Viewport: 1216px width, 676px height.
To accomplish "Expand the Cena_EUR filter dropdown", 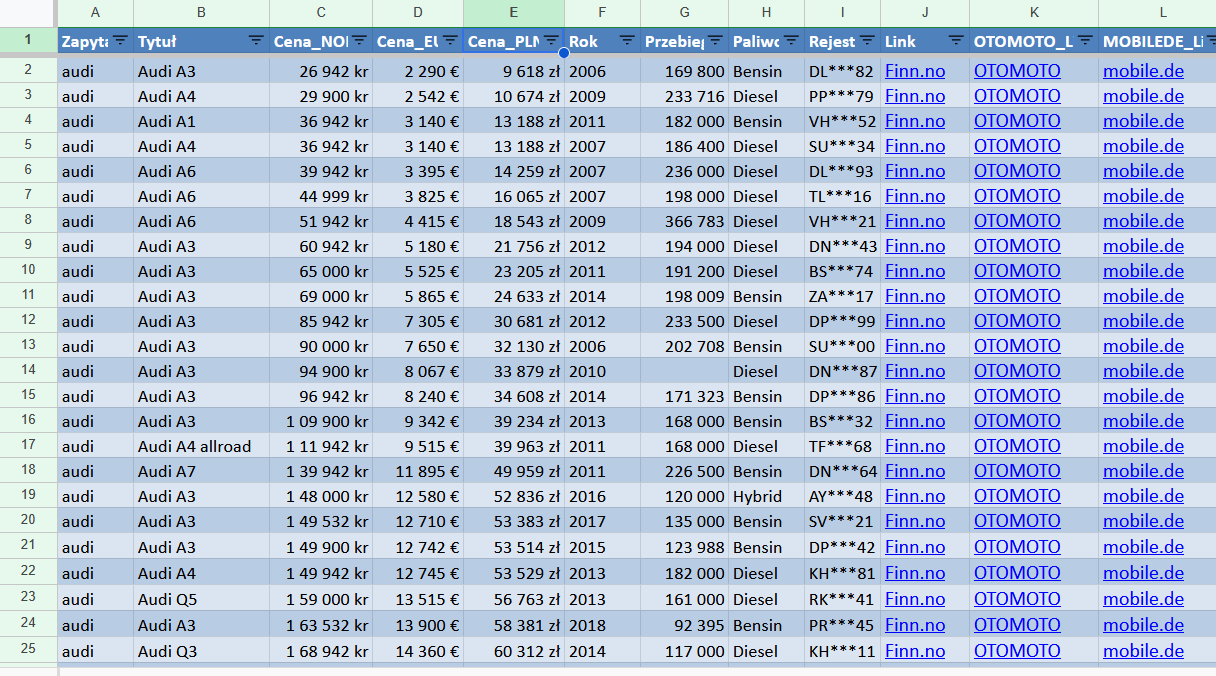I will pyautogui.click(x=450, y=41).
